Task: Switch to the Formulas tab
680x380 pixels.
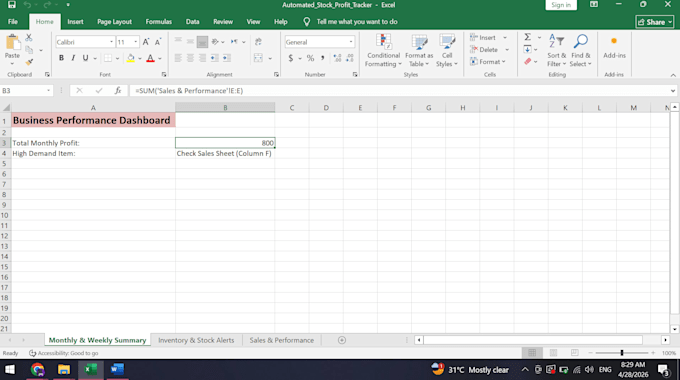Action: 159,22
